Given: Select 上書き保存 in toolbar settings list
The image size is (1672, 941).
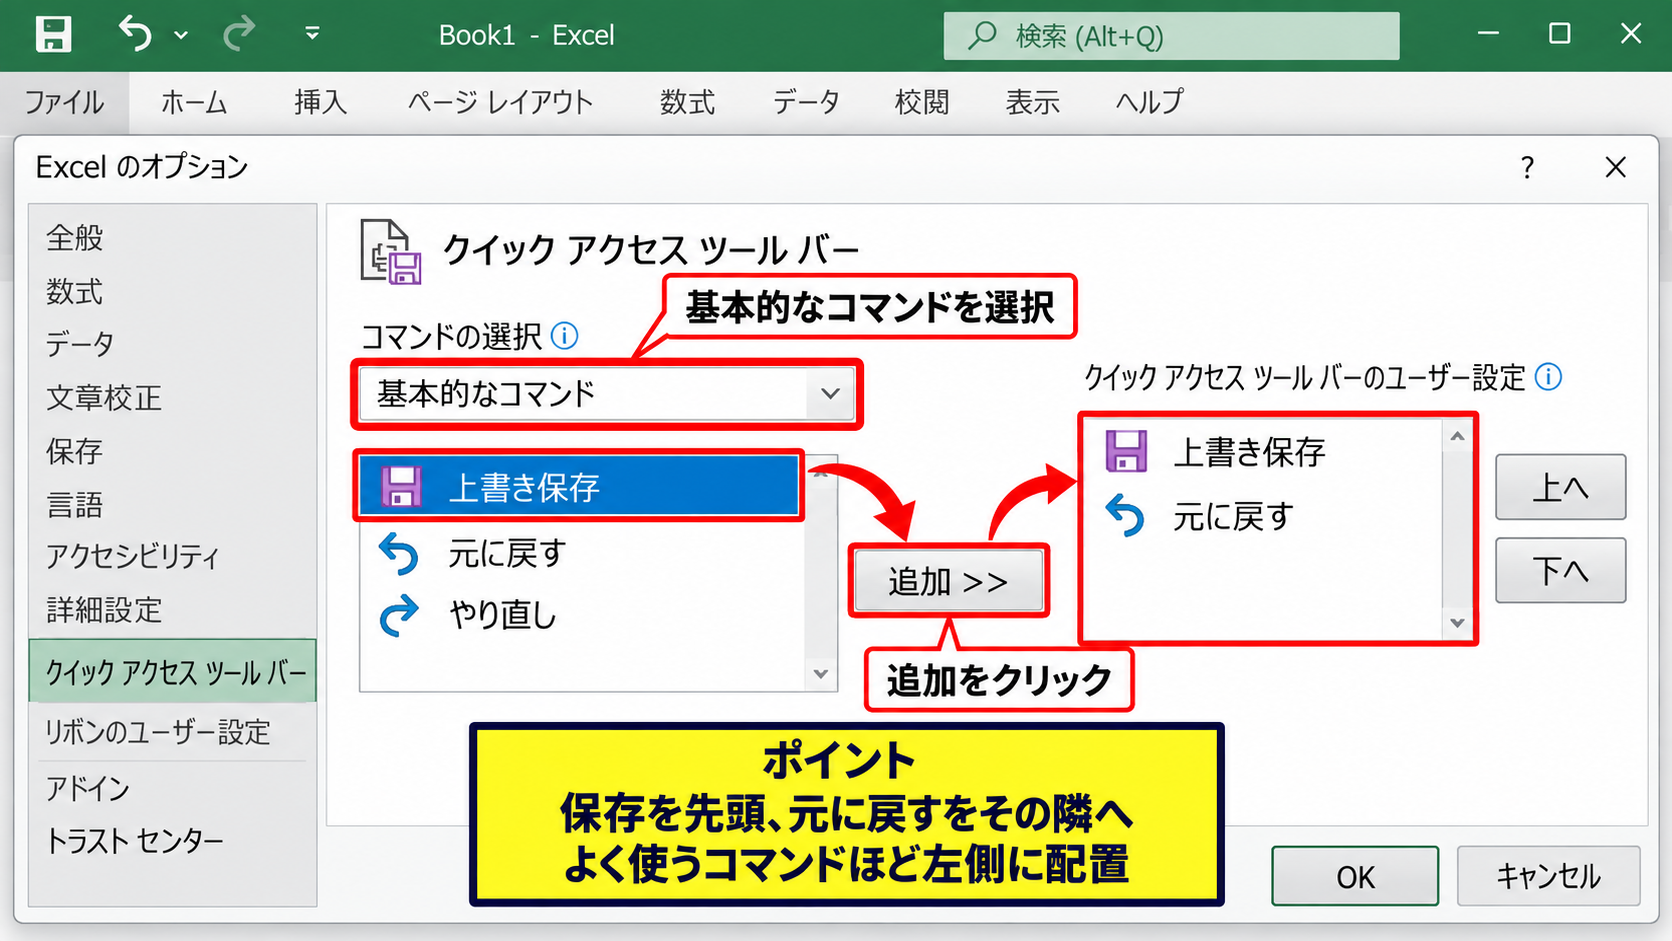Looking at the screenshot, I should (x=1264, y=452).
